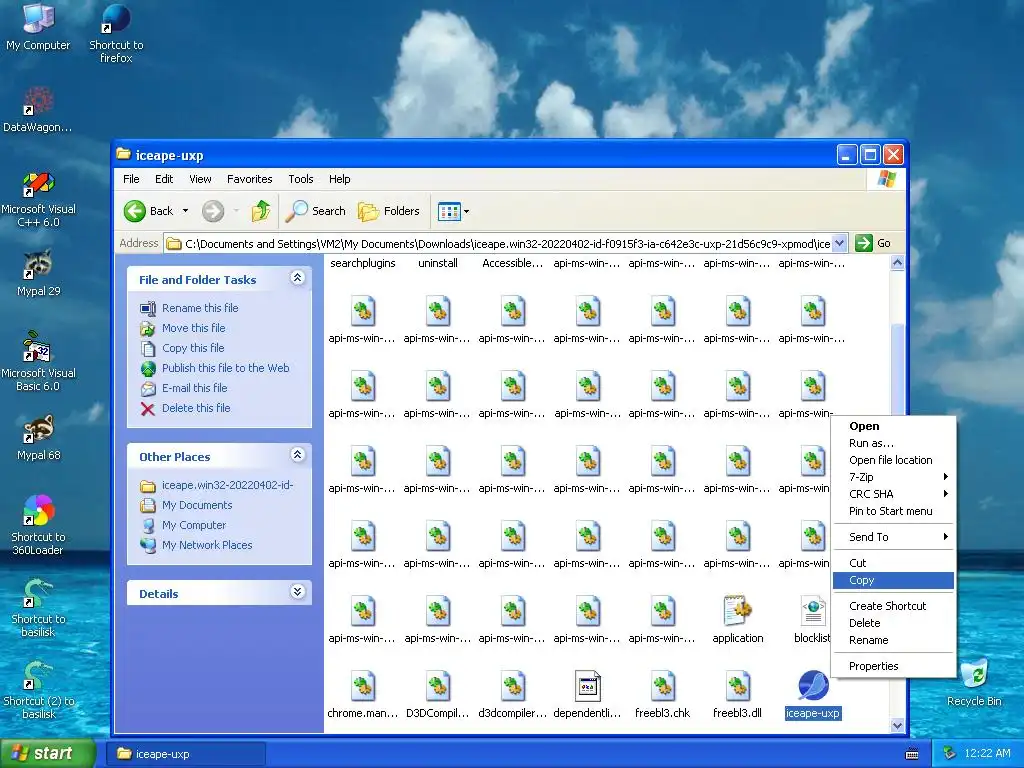The height and width of the screenshot is (768, 1024).
Task: Select Microsoft Visual C++ 6.0 desktop icon
Action: (x=39, y=199)
